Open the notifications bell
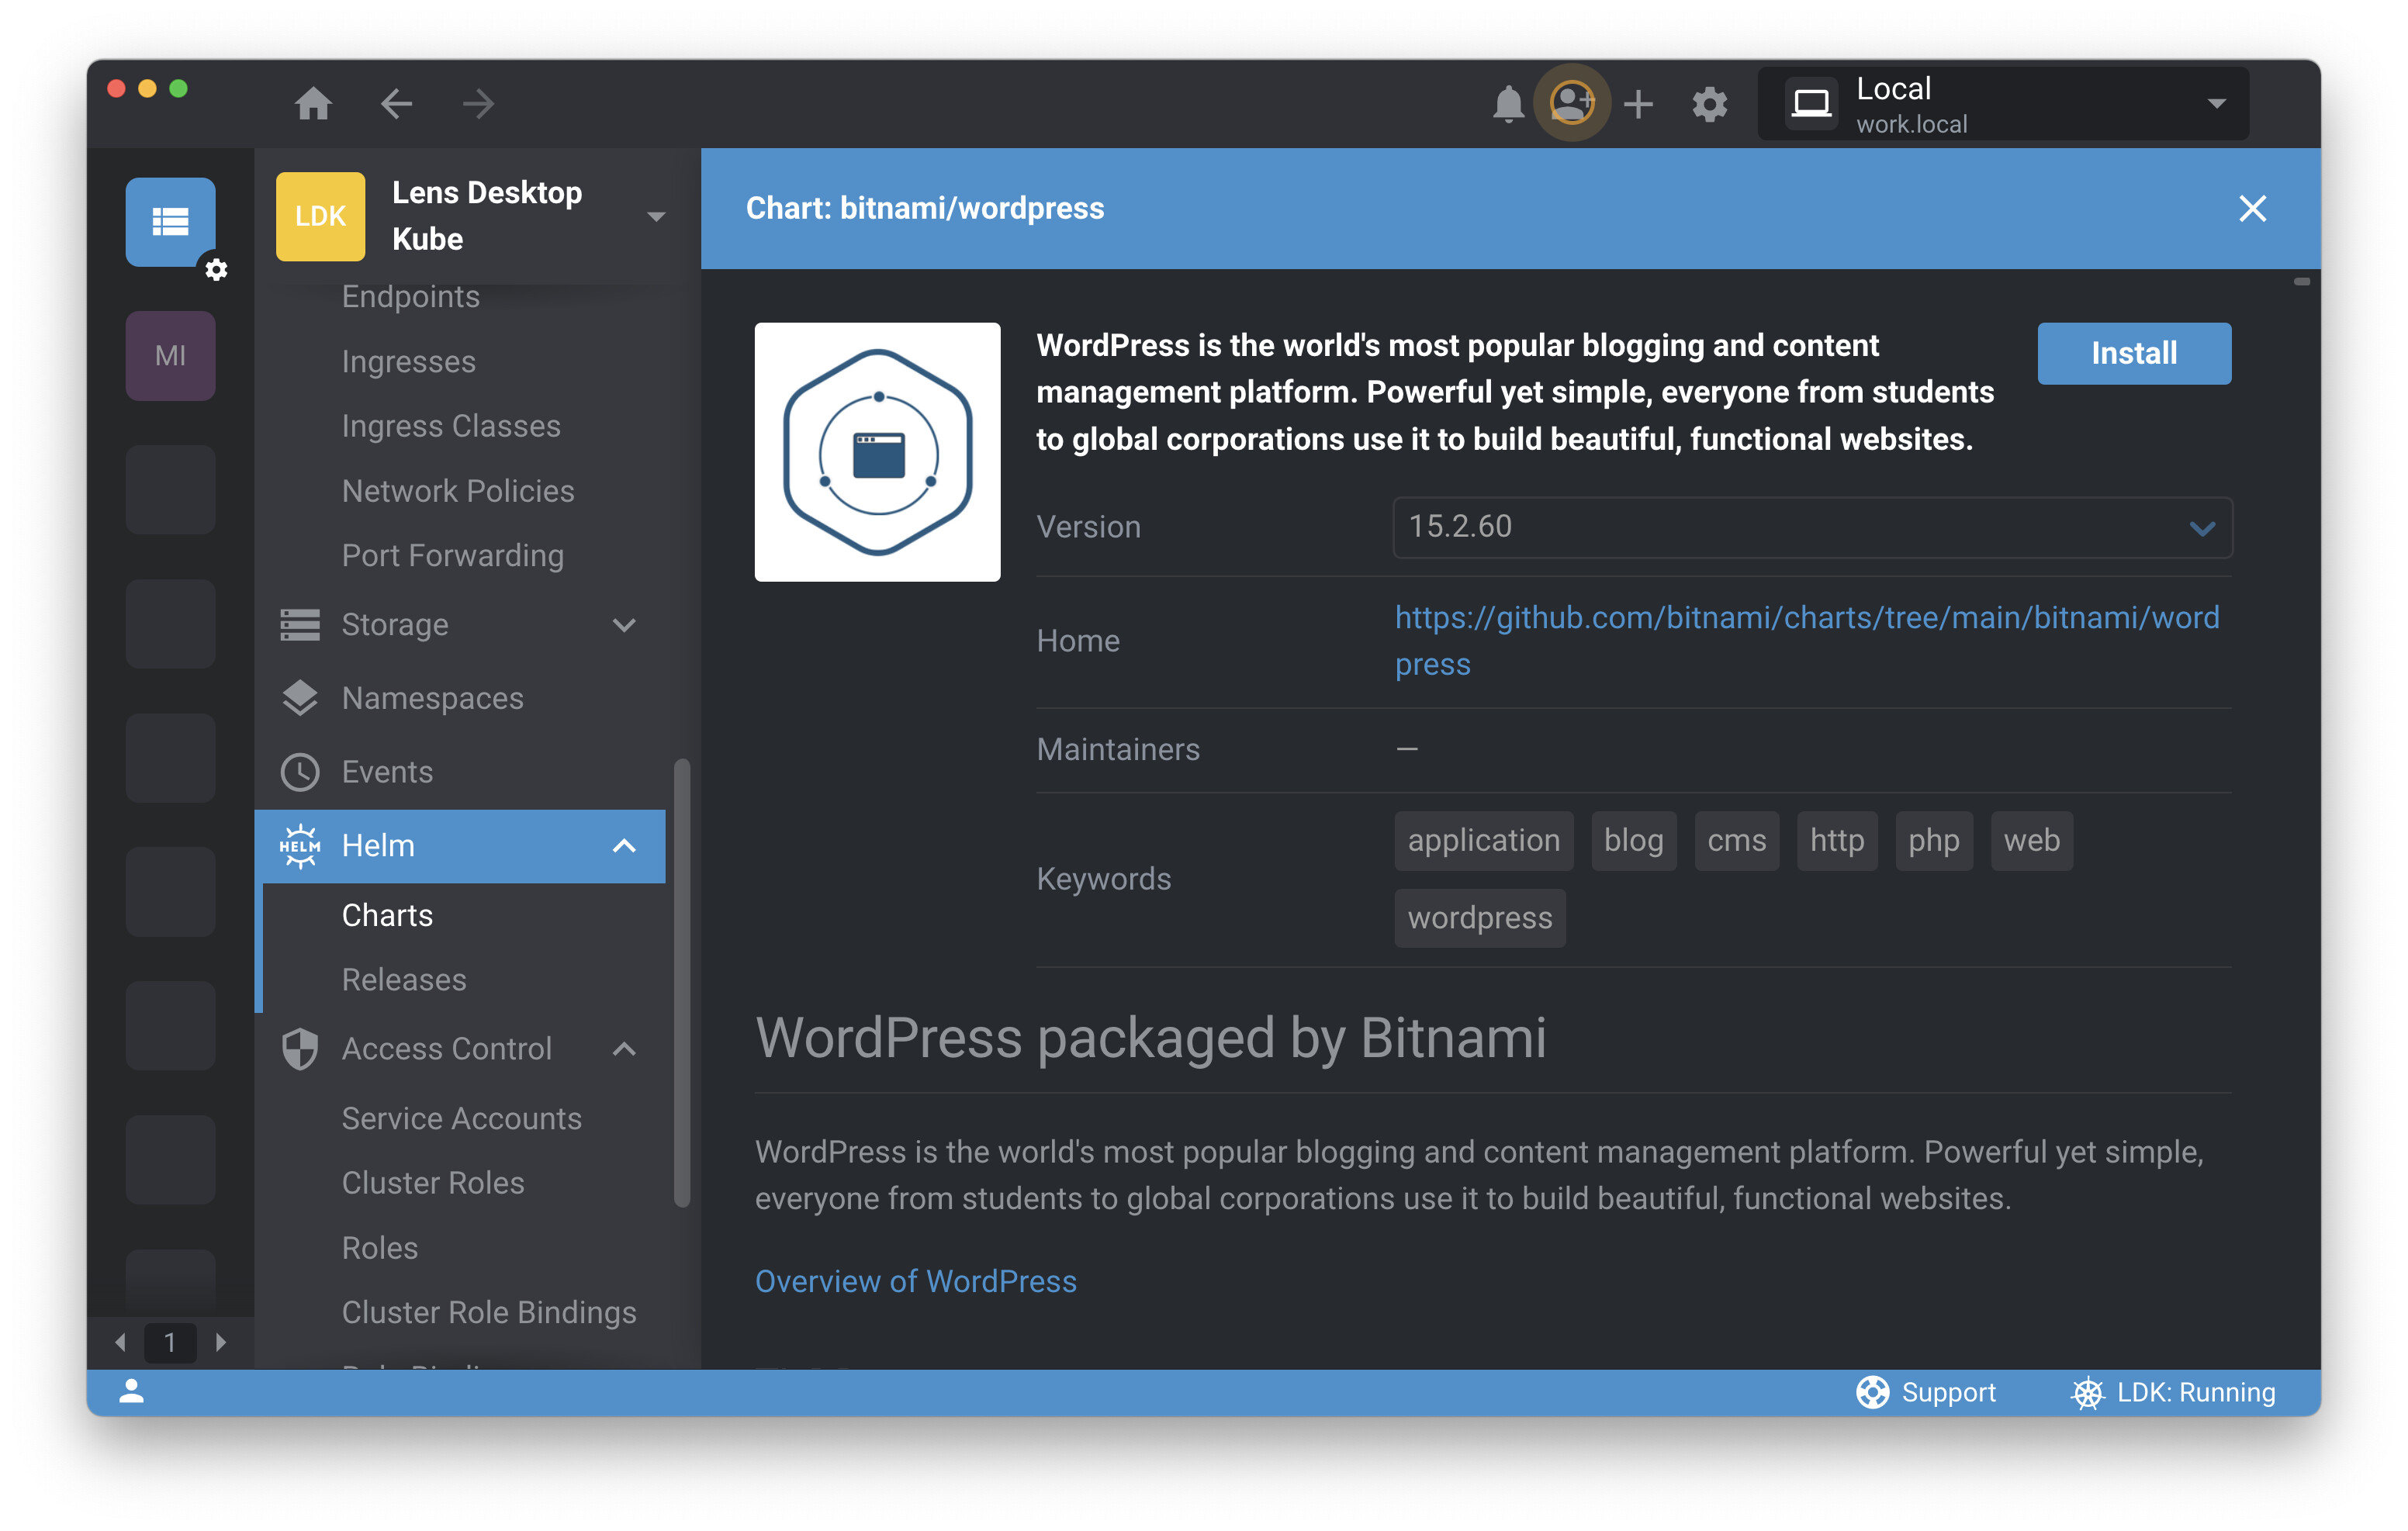The height and width of the screenshot is (1531, 2408). click(1508, 103)
